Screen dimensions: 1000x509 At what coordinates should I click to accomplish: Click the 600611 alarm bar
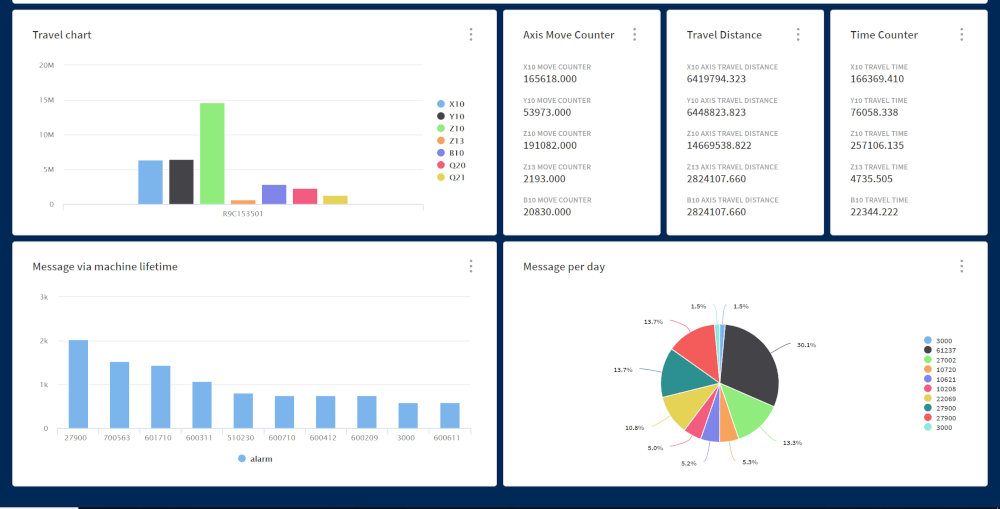tap(450, 416)
